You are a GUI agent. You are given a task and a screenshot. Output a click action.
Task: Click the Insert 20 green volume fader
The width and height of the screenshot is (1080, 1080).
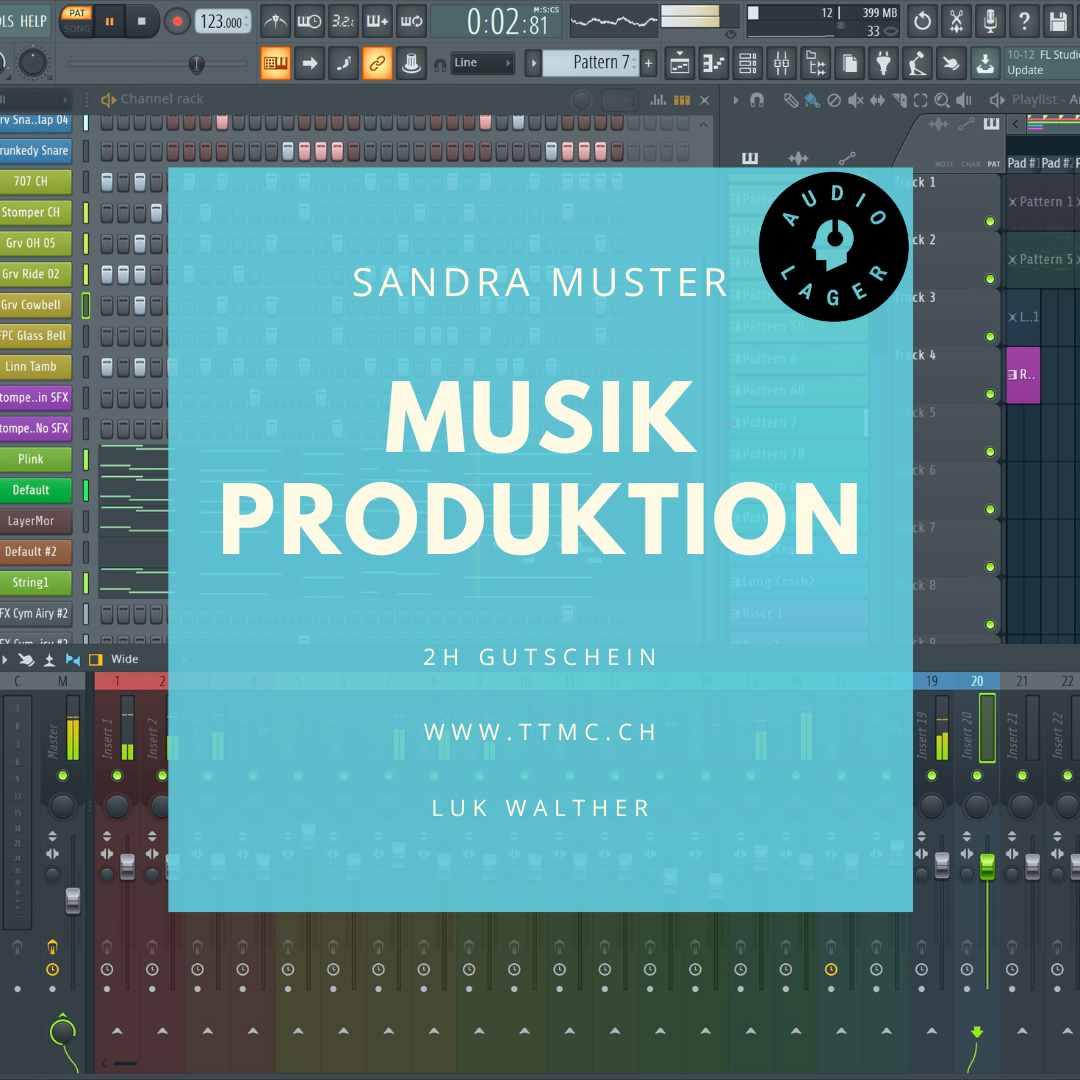(987, 866)
